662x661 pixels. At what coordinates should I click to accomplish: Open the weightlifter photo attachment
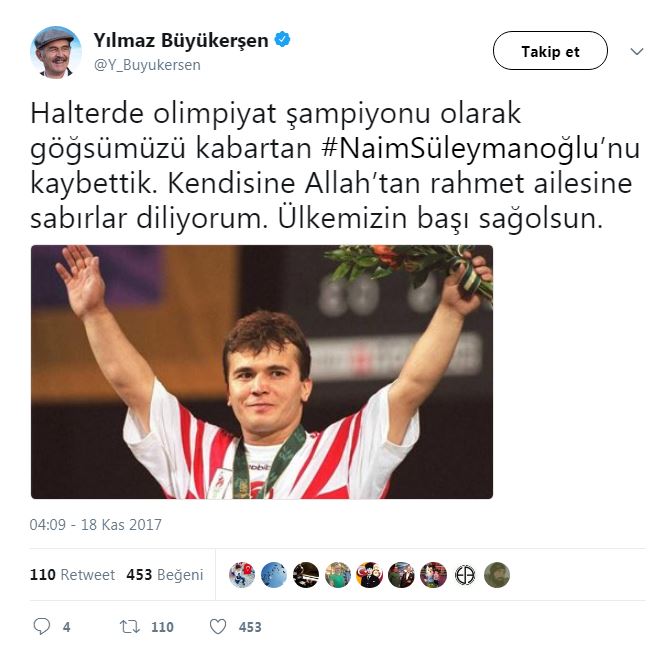click(262, 372)
